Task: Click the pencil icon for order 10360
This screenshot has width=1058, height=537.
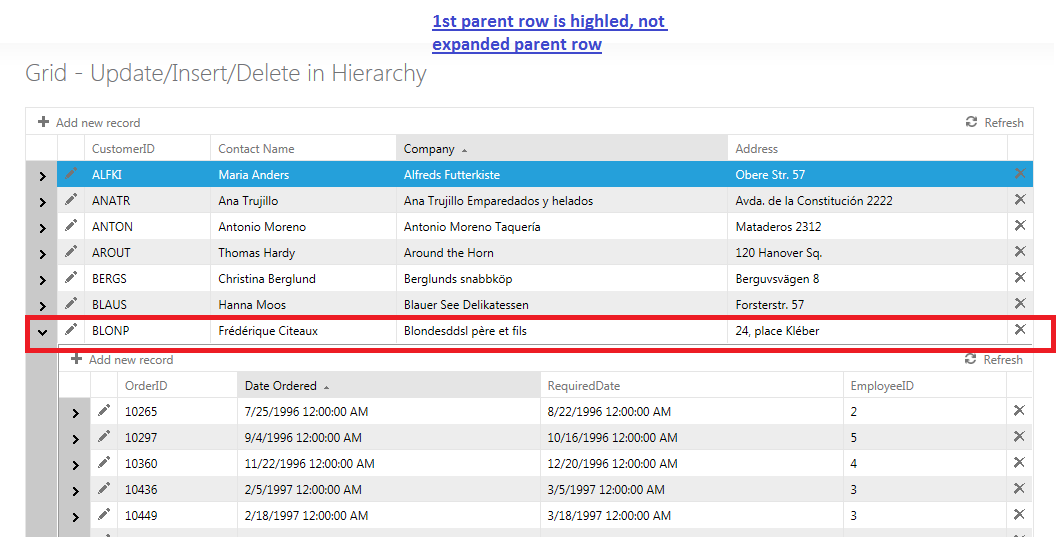Action: point(104,462)
